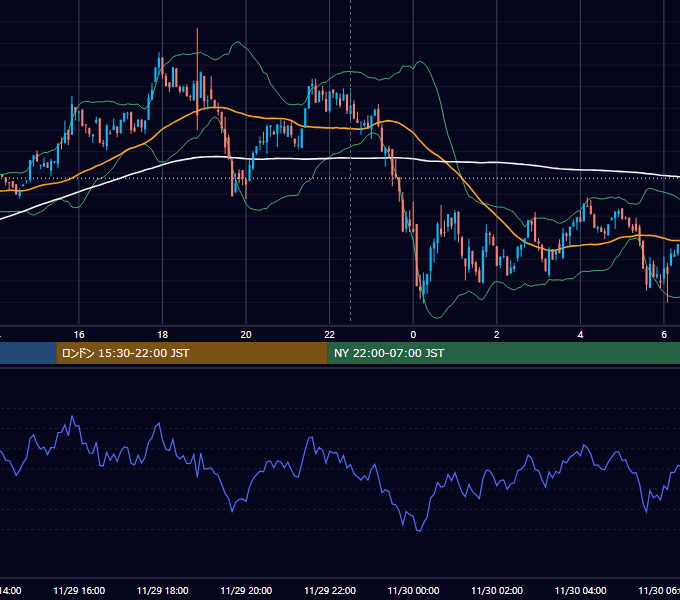Click the 11/30 02:00 date label
Screen dimensions: 680x600
(497, 590)
